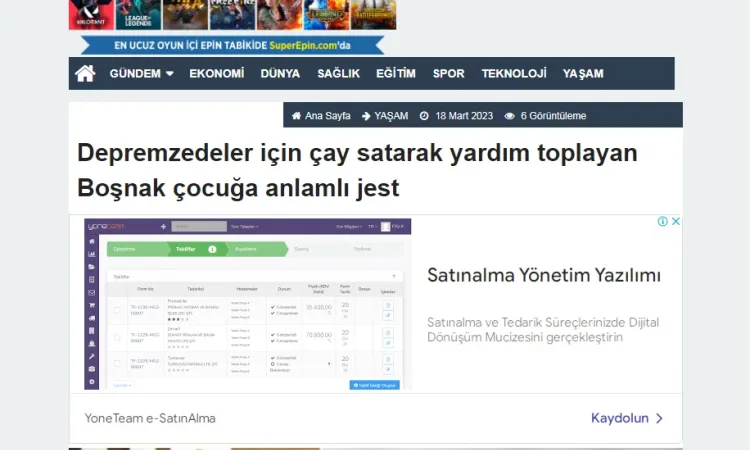Image resolution: width=750 pixels, height=450 pixels.
Task: Open the EKONOMİ section
Action: click(217, 74)
